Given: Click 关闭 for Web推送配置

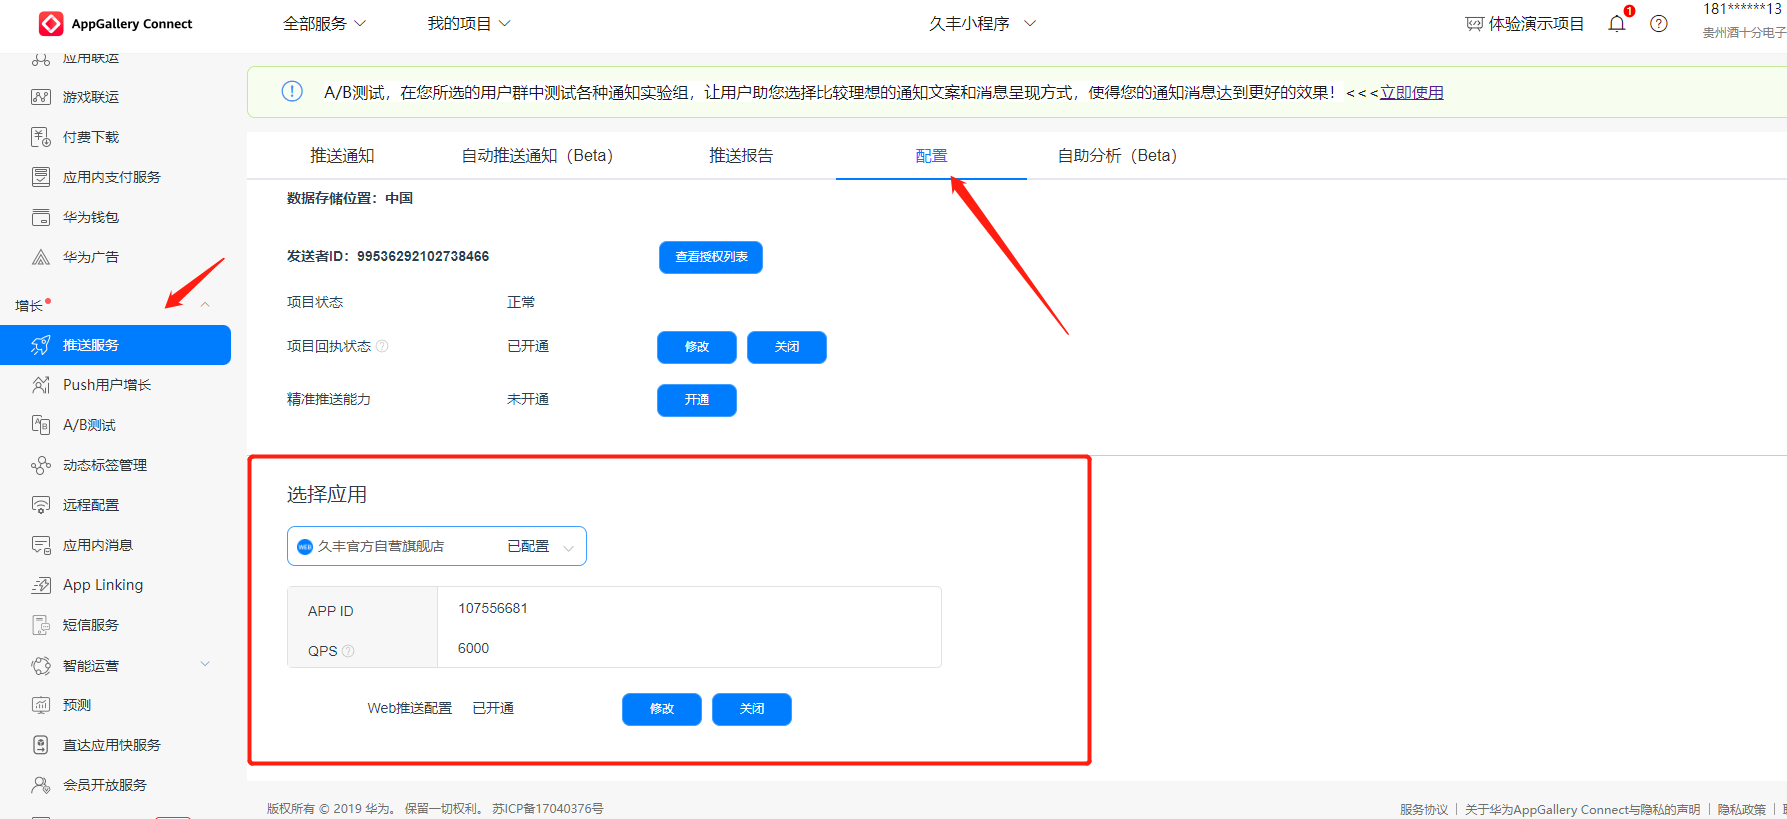Looking at the screenshot, I should click(752, 709).
